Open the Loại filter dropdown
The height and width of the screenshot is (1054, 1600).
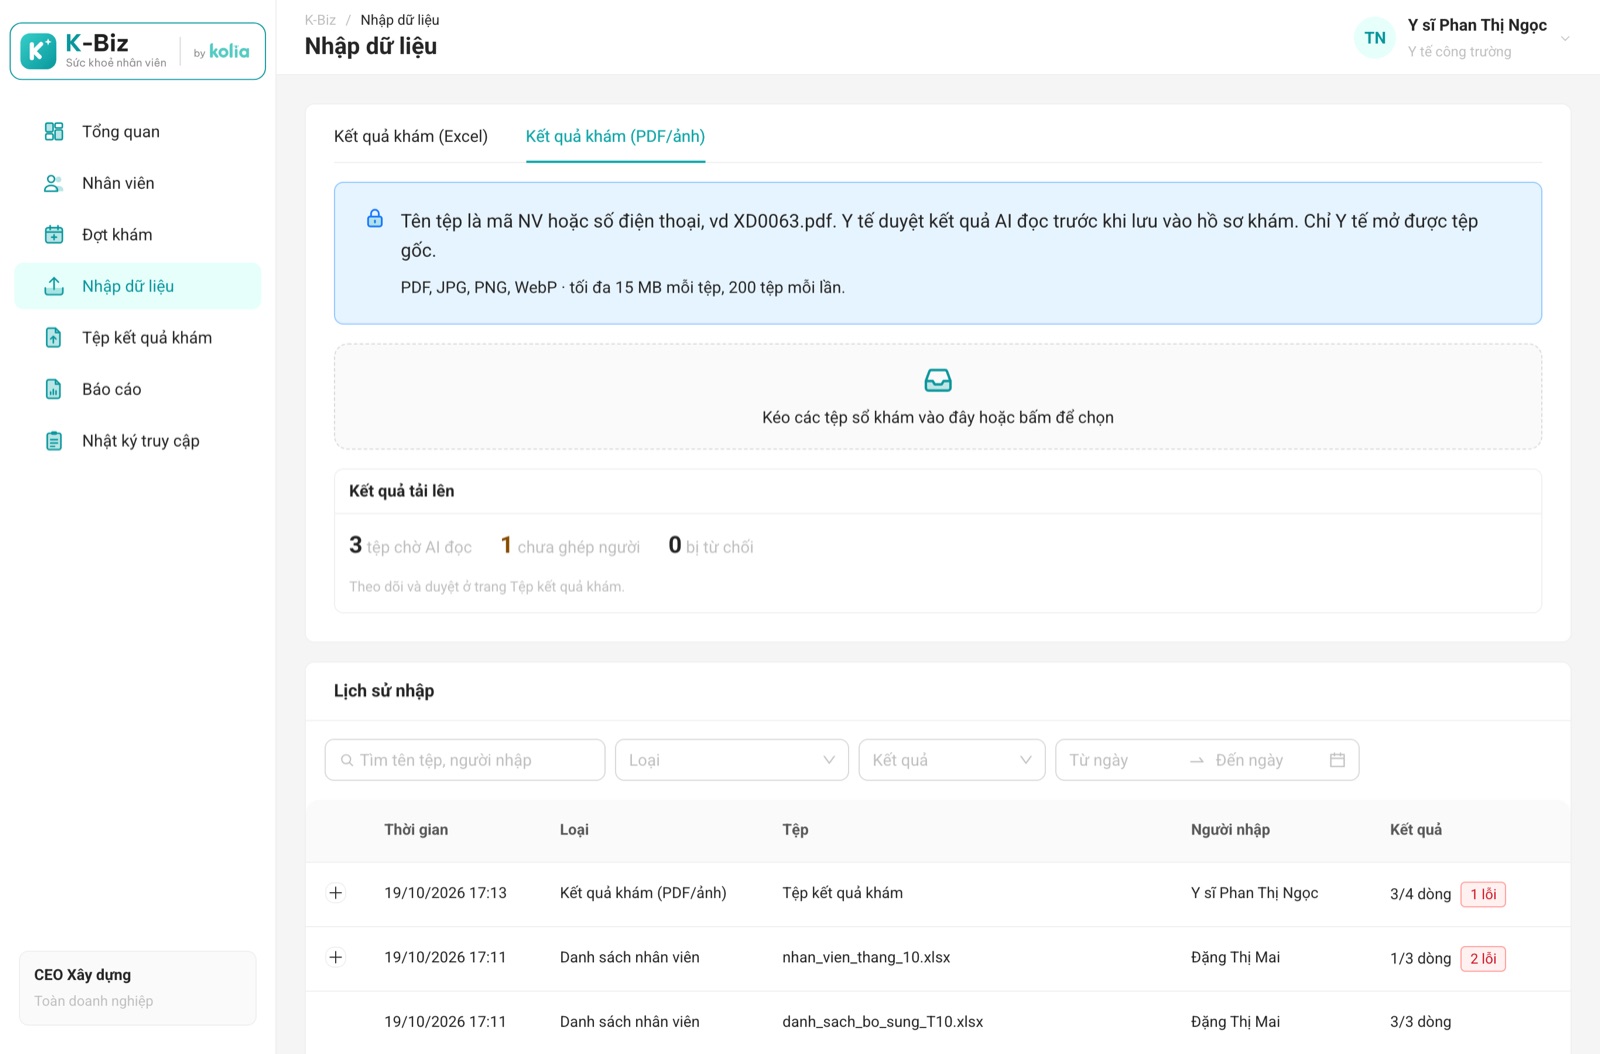[x=732, y=760]
